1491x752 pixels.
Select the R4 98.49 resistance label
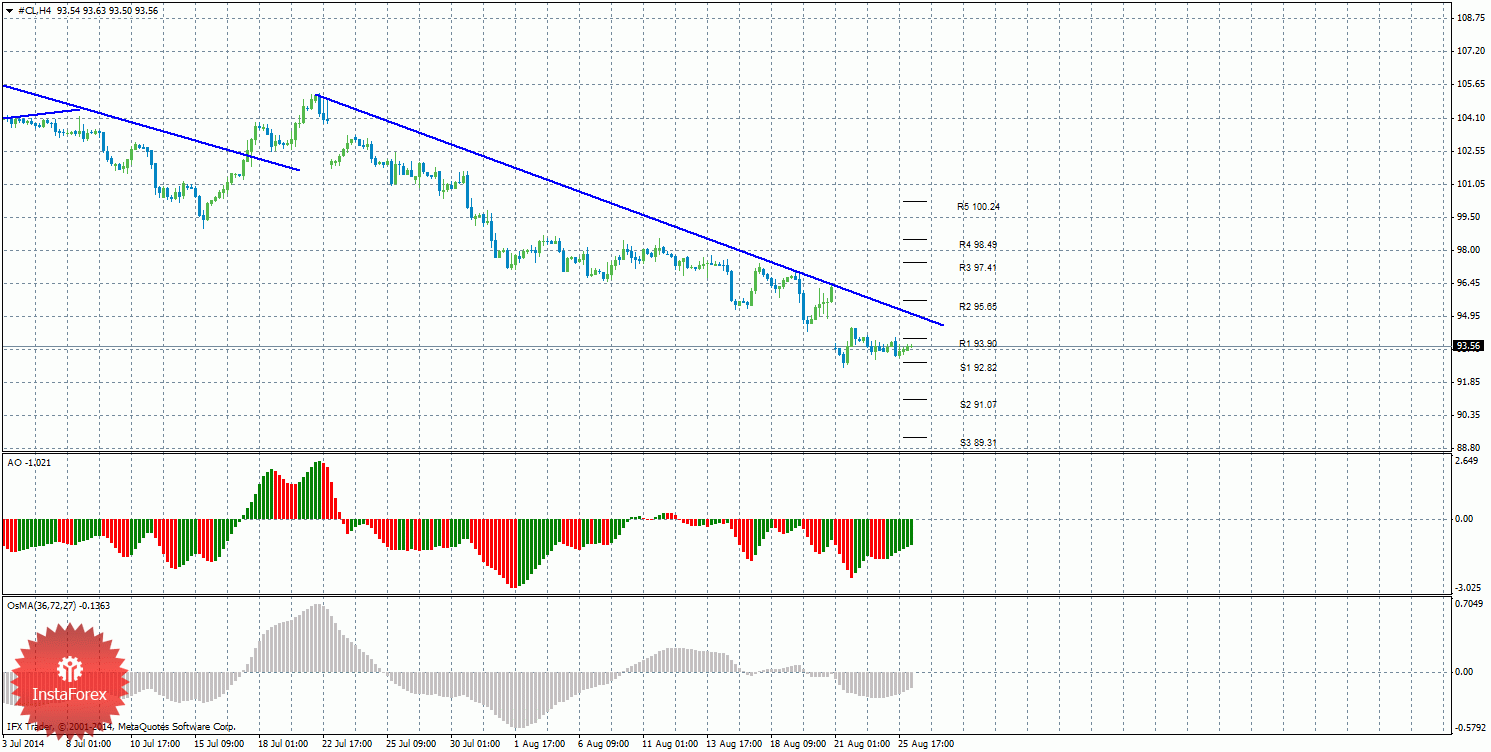[x=978, y=244]
